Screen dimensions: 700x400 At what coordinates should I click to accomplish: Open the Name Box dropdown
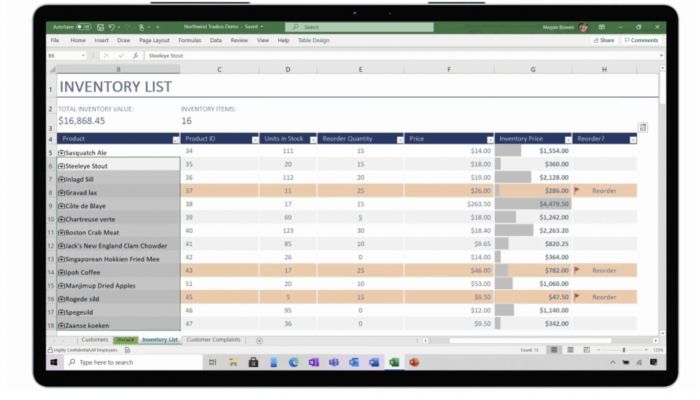[x=83, y=56]
